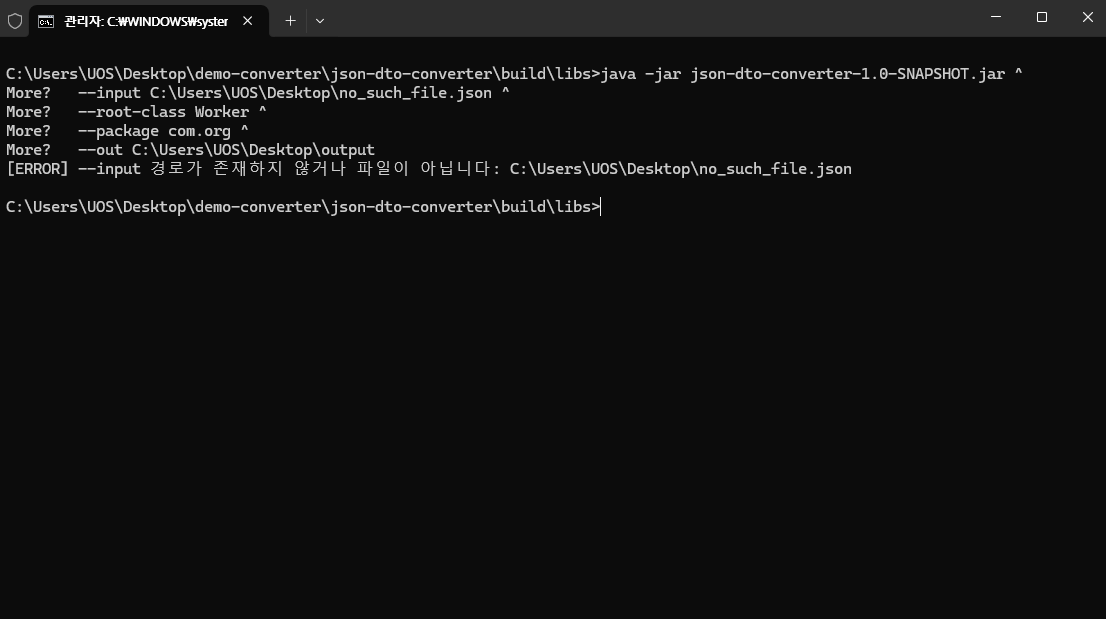The width and height of the screenshot is (1106, 619).
Task: Click the file path in the error message
Action: click(681, 169)
